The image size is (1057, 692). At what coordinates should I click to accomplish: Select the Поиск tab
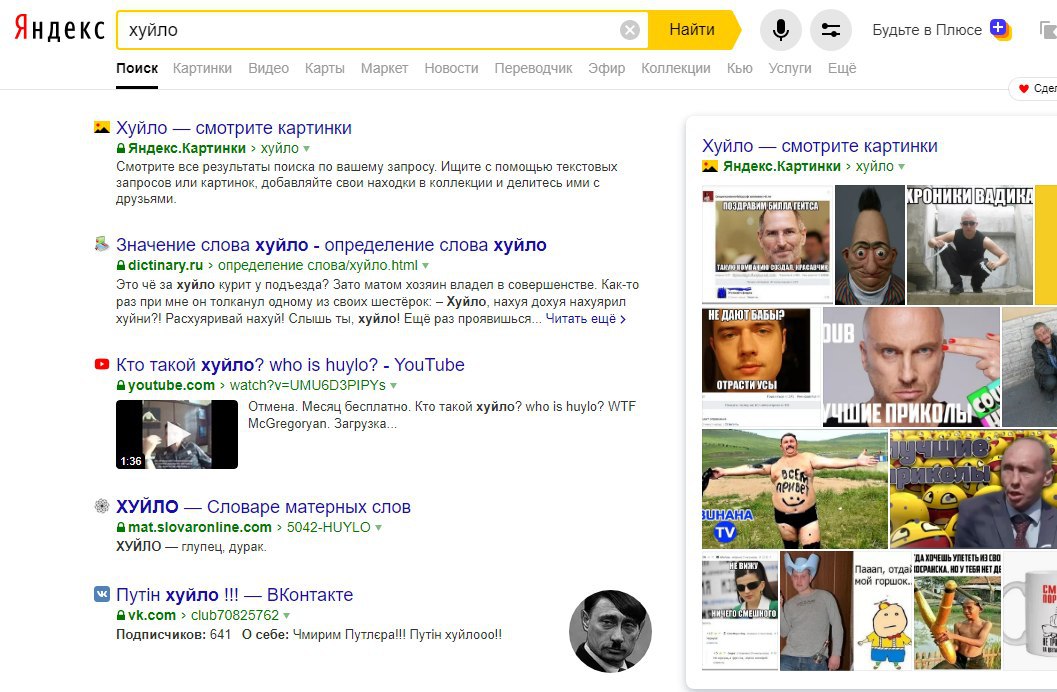coord(137,68)
